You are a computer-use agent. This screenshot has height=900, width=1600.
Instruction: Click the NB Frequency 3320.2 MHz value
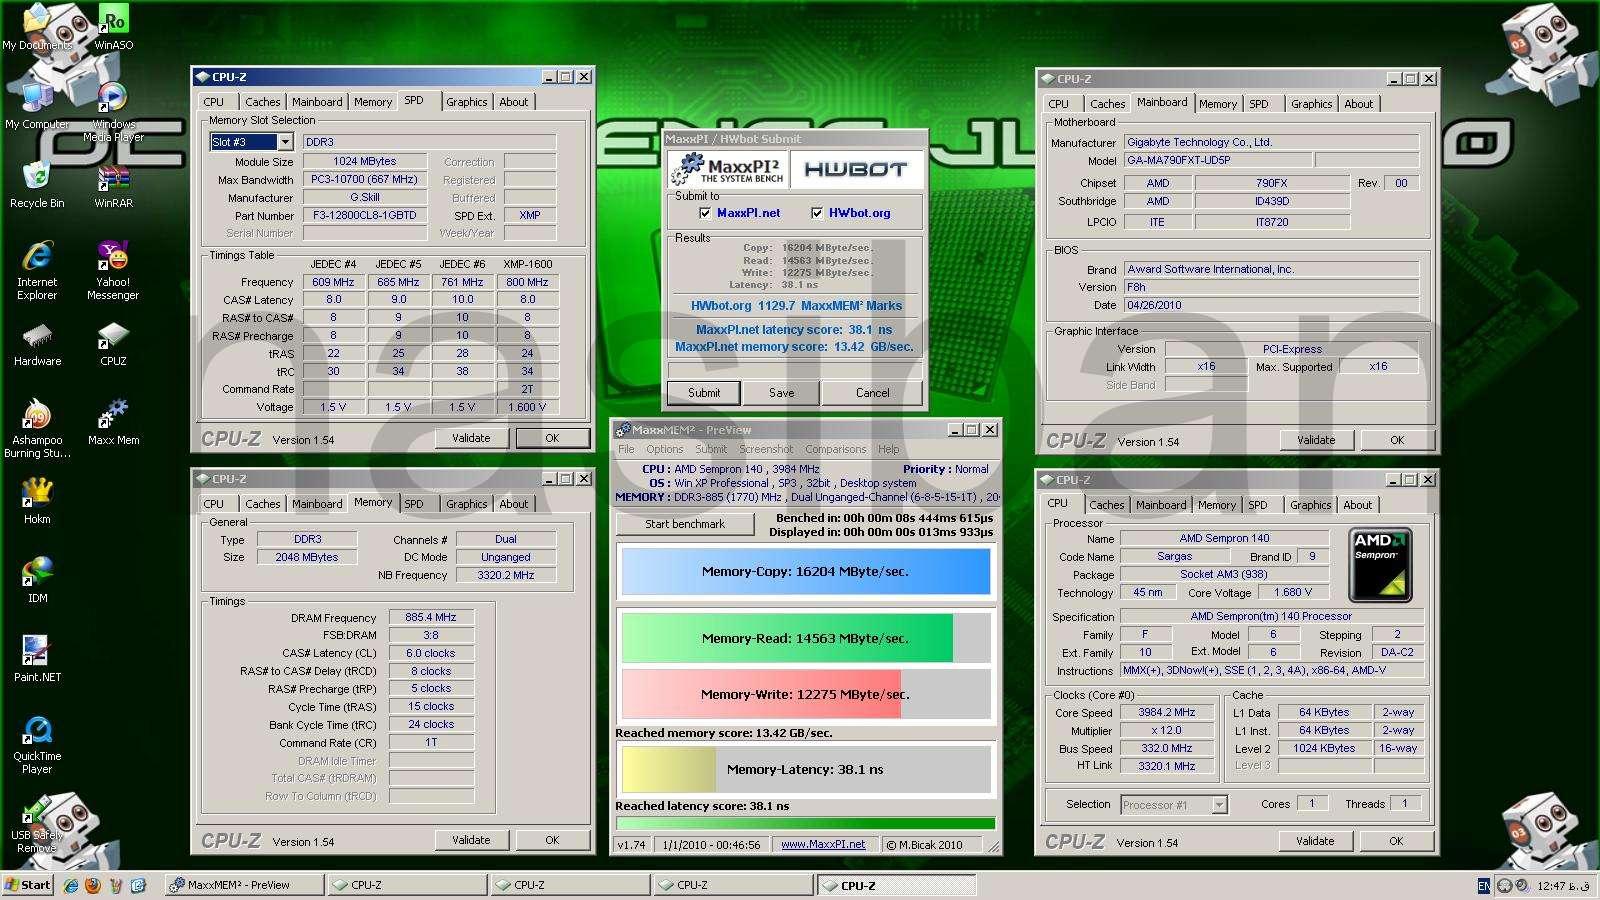click(506, 575)
